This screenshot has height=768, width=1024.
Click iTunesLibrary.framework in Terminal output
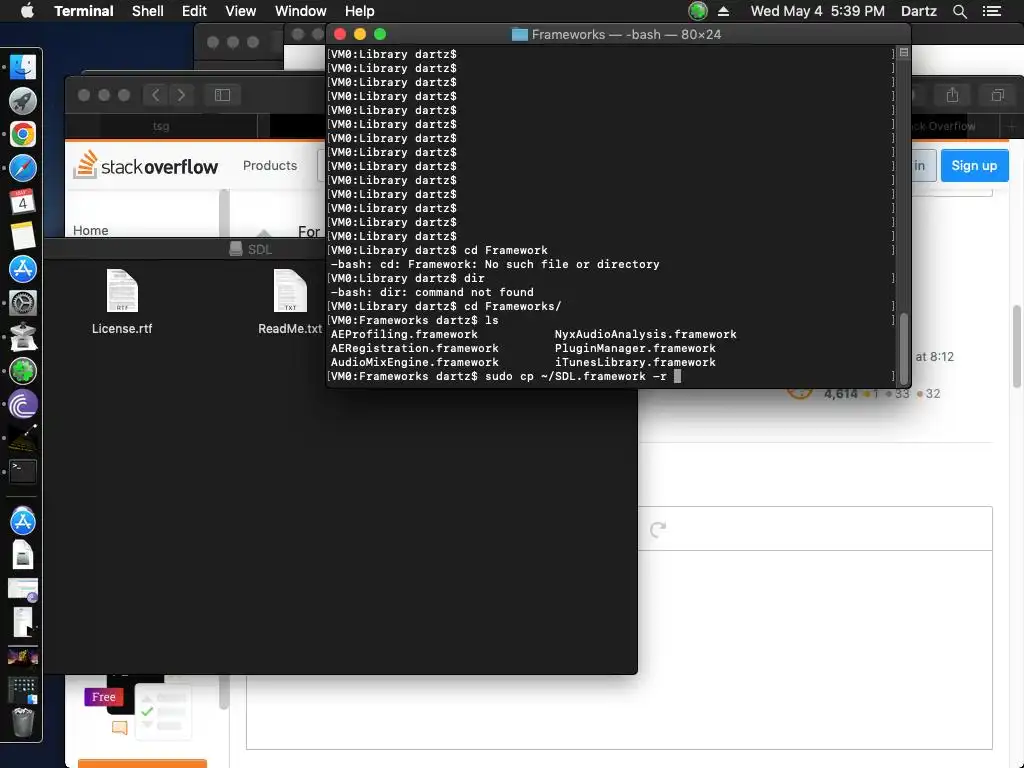(x=635, y=362)
